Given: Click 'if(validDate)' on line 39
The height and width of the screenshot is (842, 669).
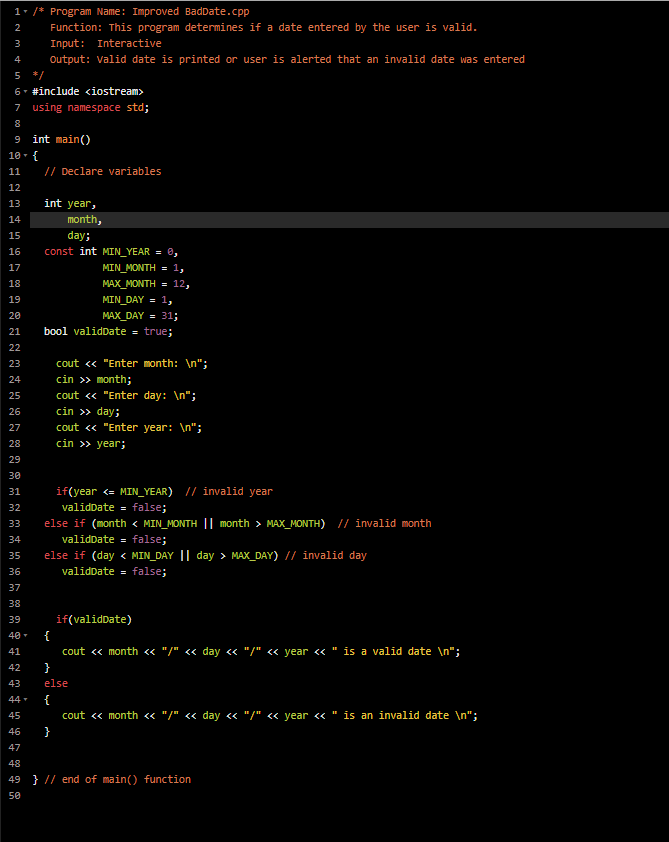Looking at the screenshot, I should click(94, 619).
